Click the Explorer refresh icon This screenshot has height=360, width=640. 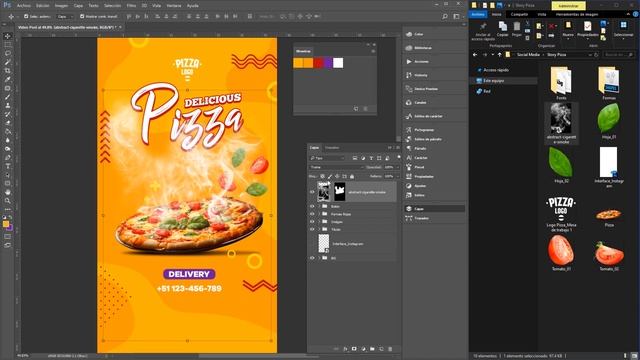click(x=596, y=54)
